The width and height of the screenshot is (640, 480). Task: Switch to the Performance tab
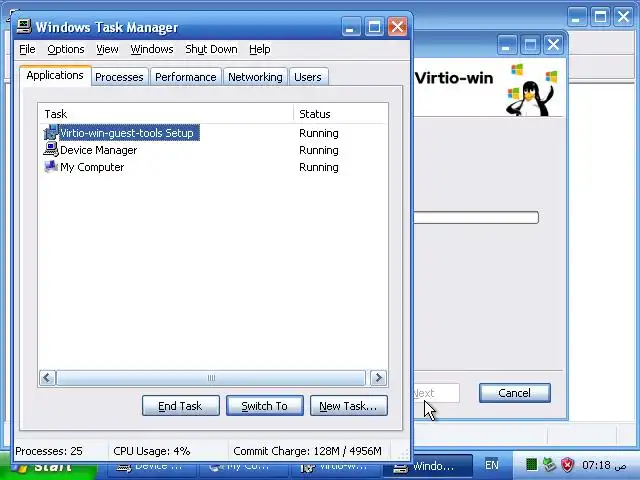tap(185, 77)
